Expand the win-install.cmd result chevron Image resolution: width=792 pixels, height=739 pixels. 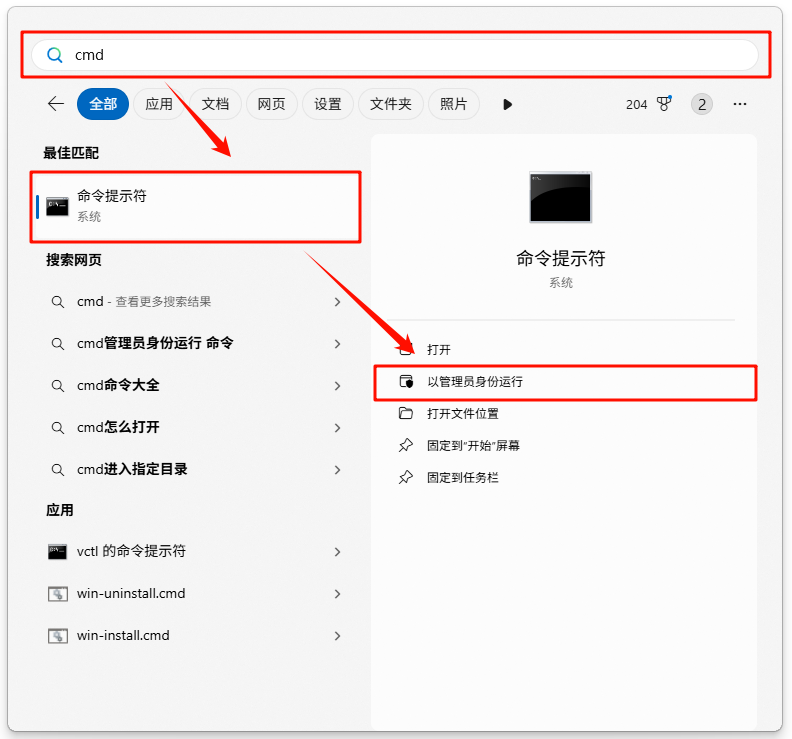[x=338, y=636]
